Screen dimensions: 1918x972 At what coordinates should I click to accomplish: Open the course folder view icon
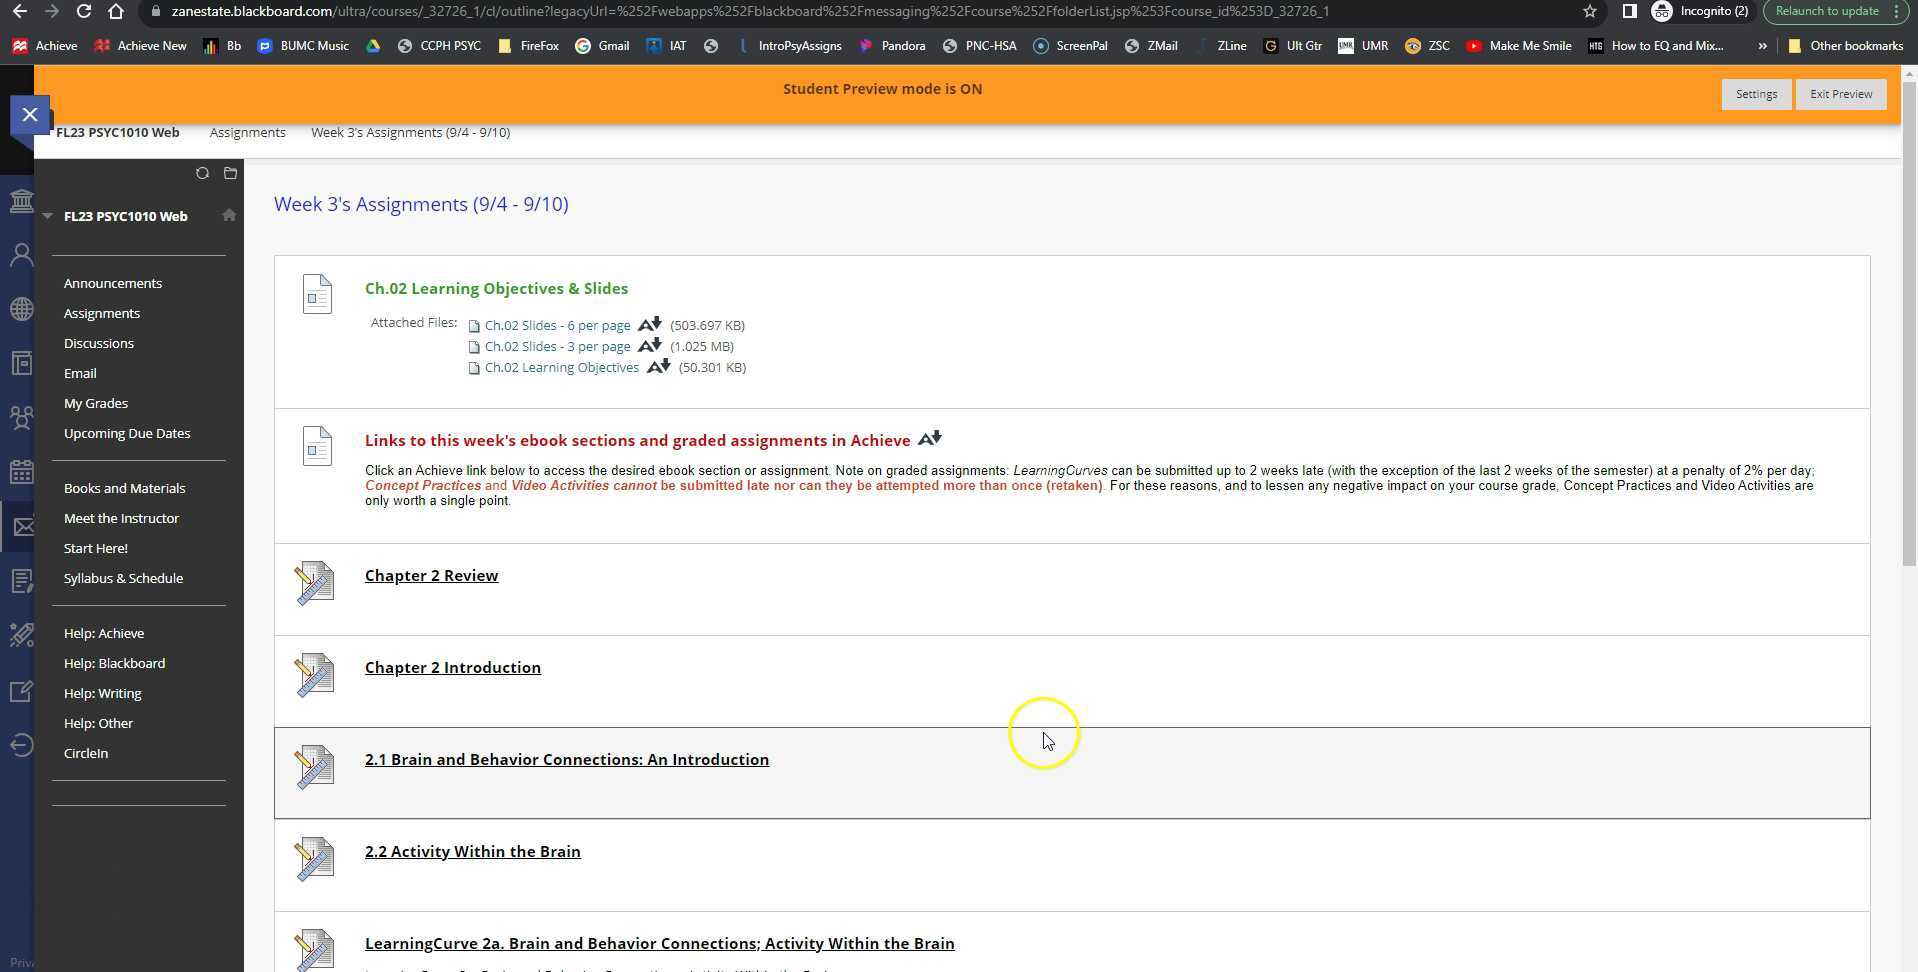coord(229,173)
